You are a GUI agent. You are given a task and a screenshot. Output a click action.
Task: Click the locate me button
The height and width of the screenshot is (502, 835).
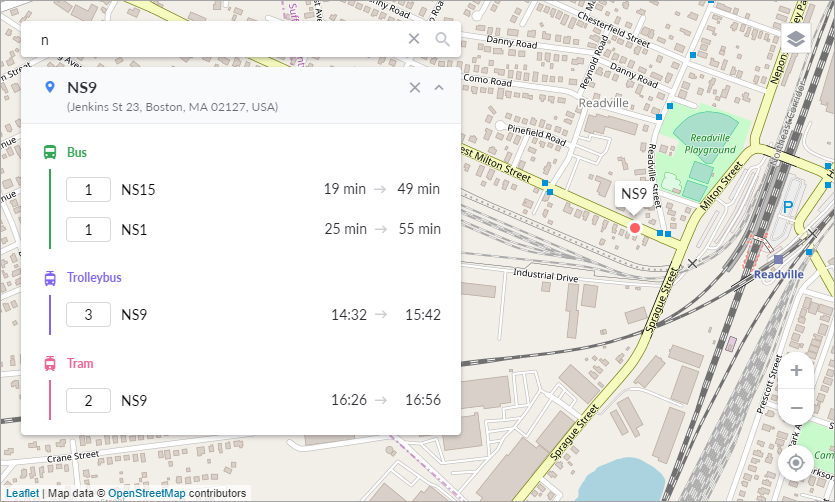(x=796, y=463)
